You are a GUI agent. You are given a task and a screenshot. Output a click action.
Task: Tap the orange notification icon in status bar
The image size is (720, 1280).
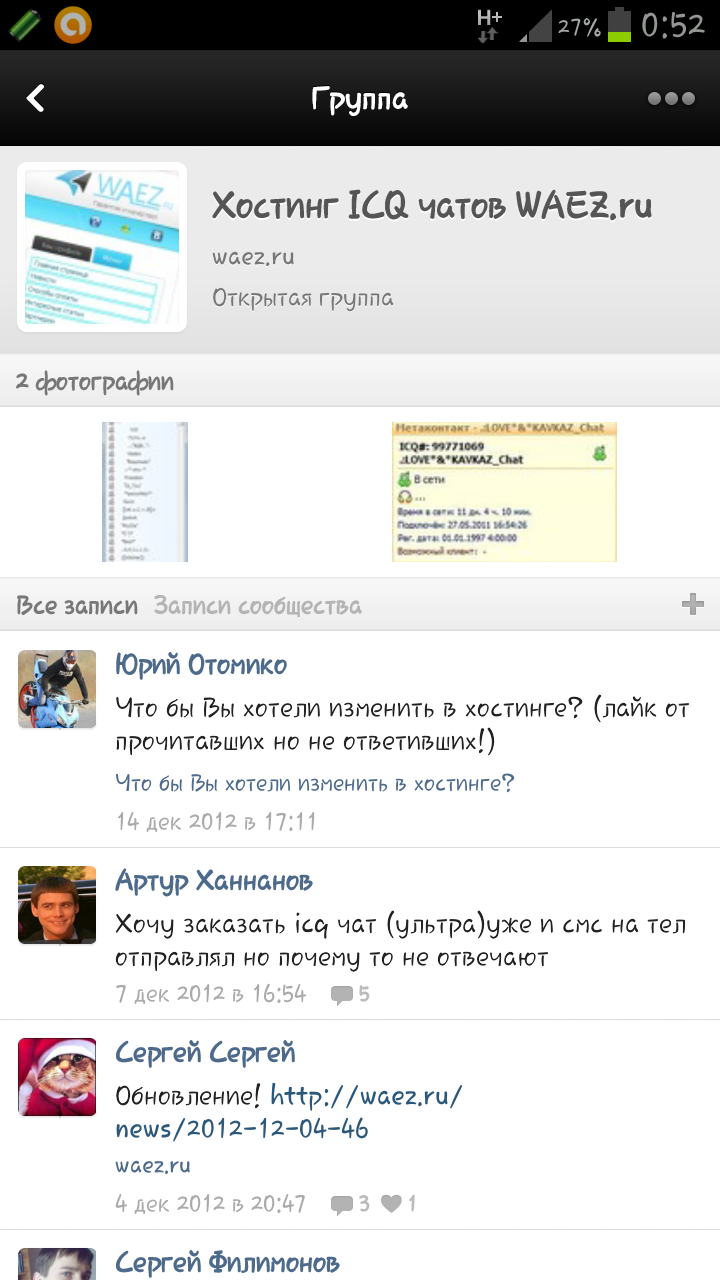click(x=72, y=25)
